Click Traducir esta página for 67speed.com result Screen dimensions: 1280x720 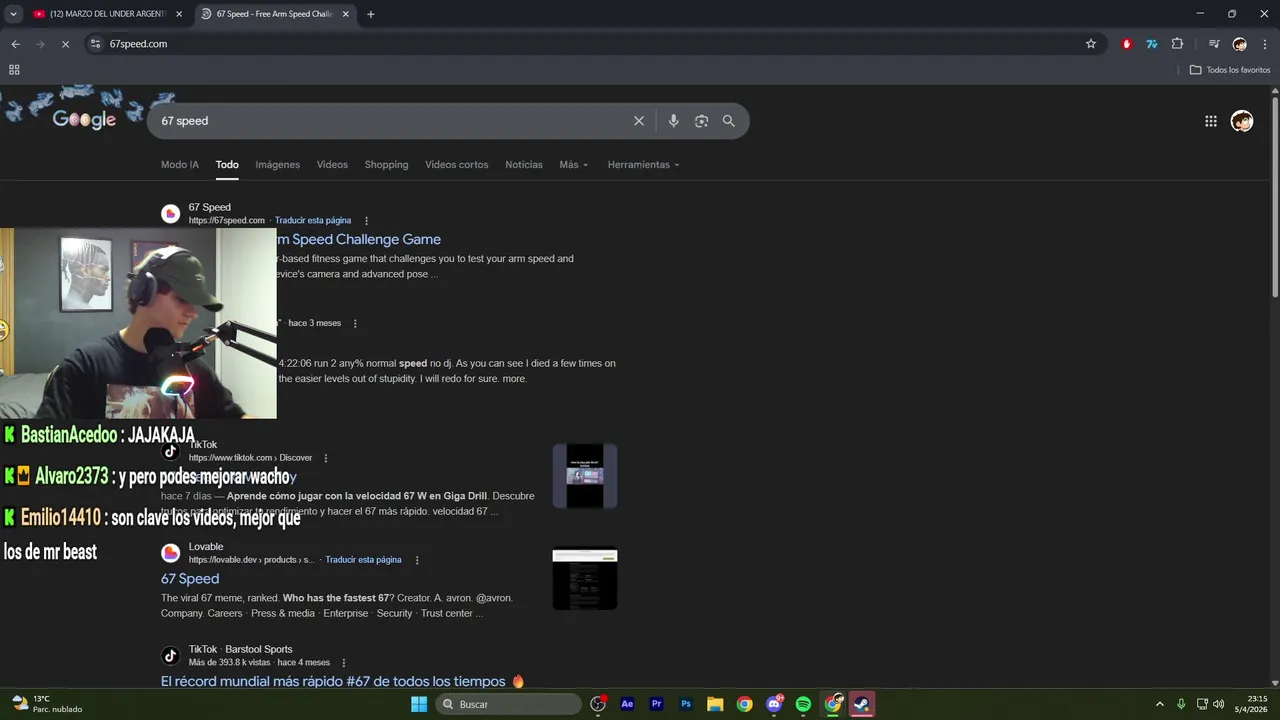[x=313, y=221]
